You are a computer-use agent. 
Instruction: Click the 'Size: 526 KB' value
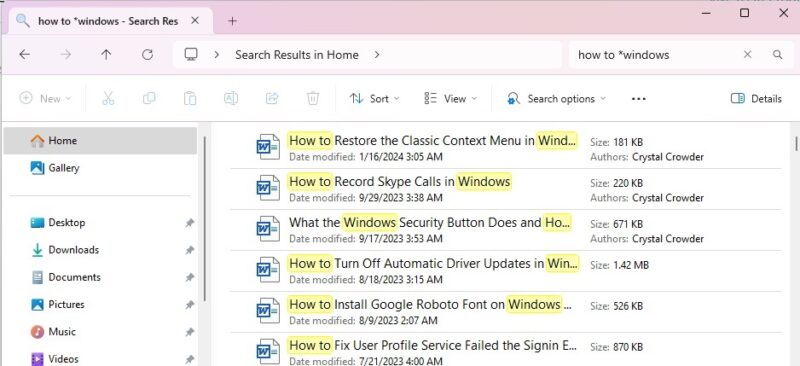[616, 306]
